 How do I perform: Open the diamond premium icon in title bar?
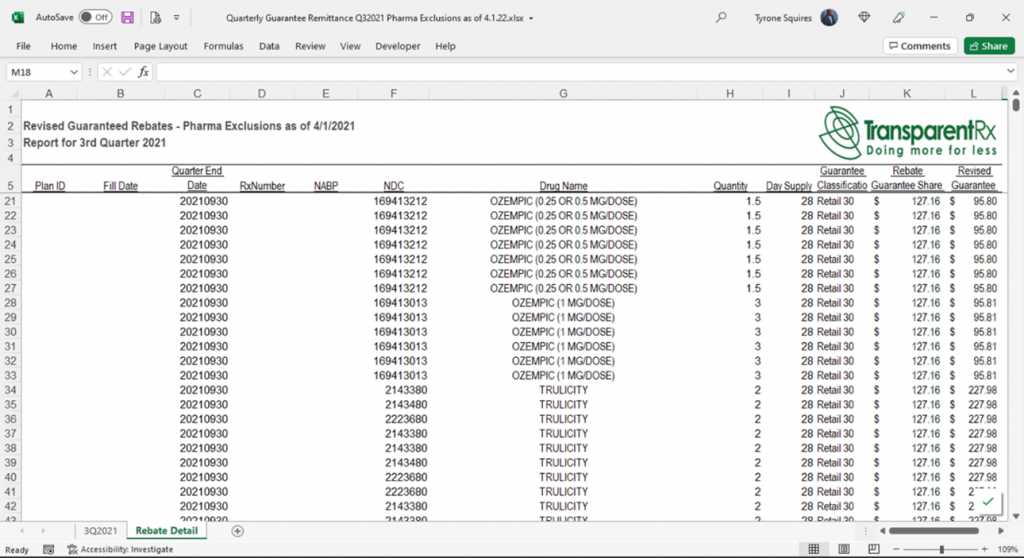click(x=864, y=18)
